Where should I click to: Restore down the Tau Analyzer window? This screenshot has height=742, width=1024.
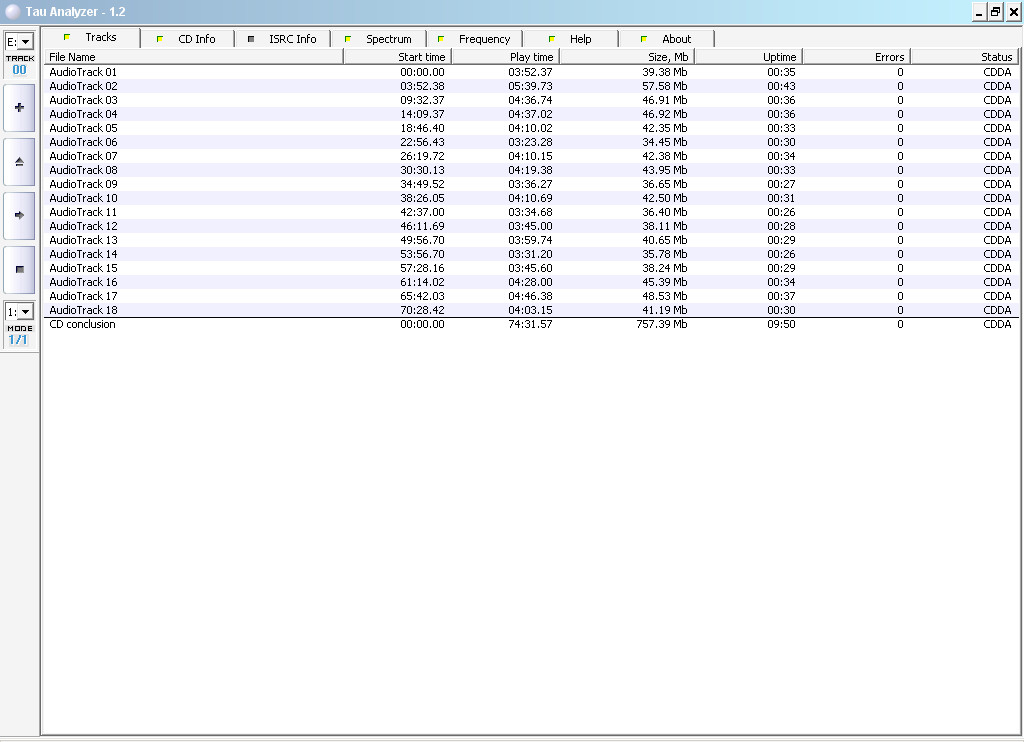click(x=996, y=12)
